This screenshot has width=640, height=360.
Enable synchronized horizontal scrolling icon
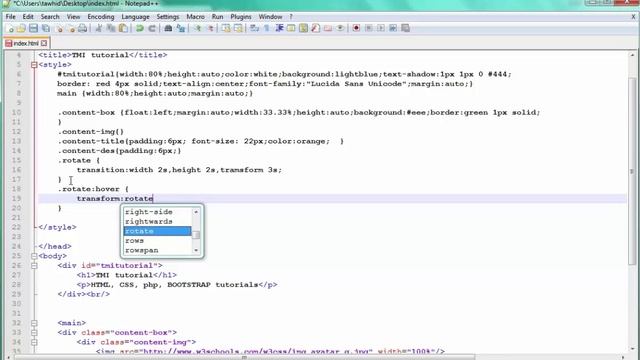tap(238, 28)
